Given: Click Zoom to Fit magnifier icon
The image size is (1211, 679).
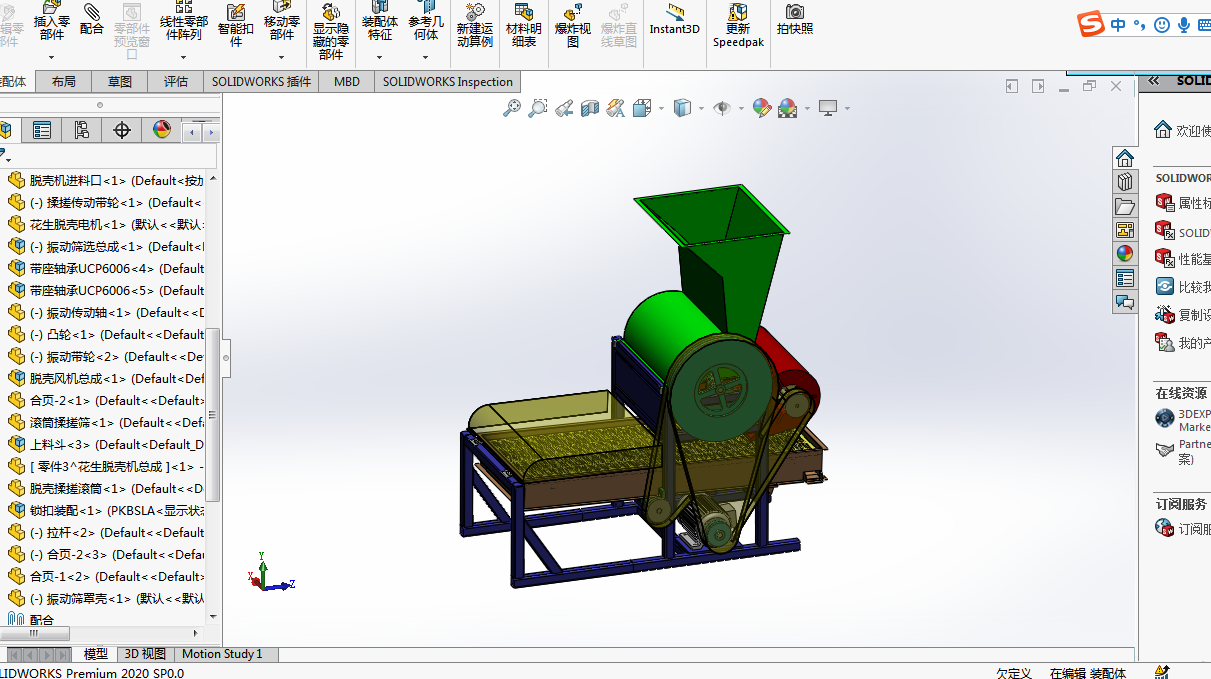Looking at the screenshot, I should click(512, 108).
